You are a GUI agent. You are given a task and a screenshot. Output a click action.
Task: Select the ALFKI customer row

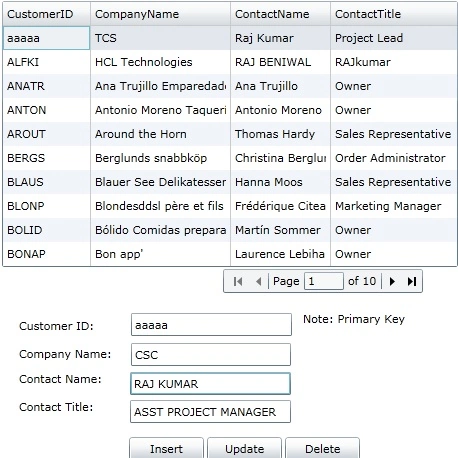click(230, 62)
